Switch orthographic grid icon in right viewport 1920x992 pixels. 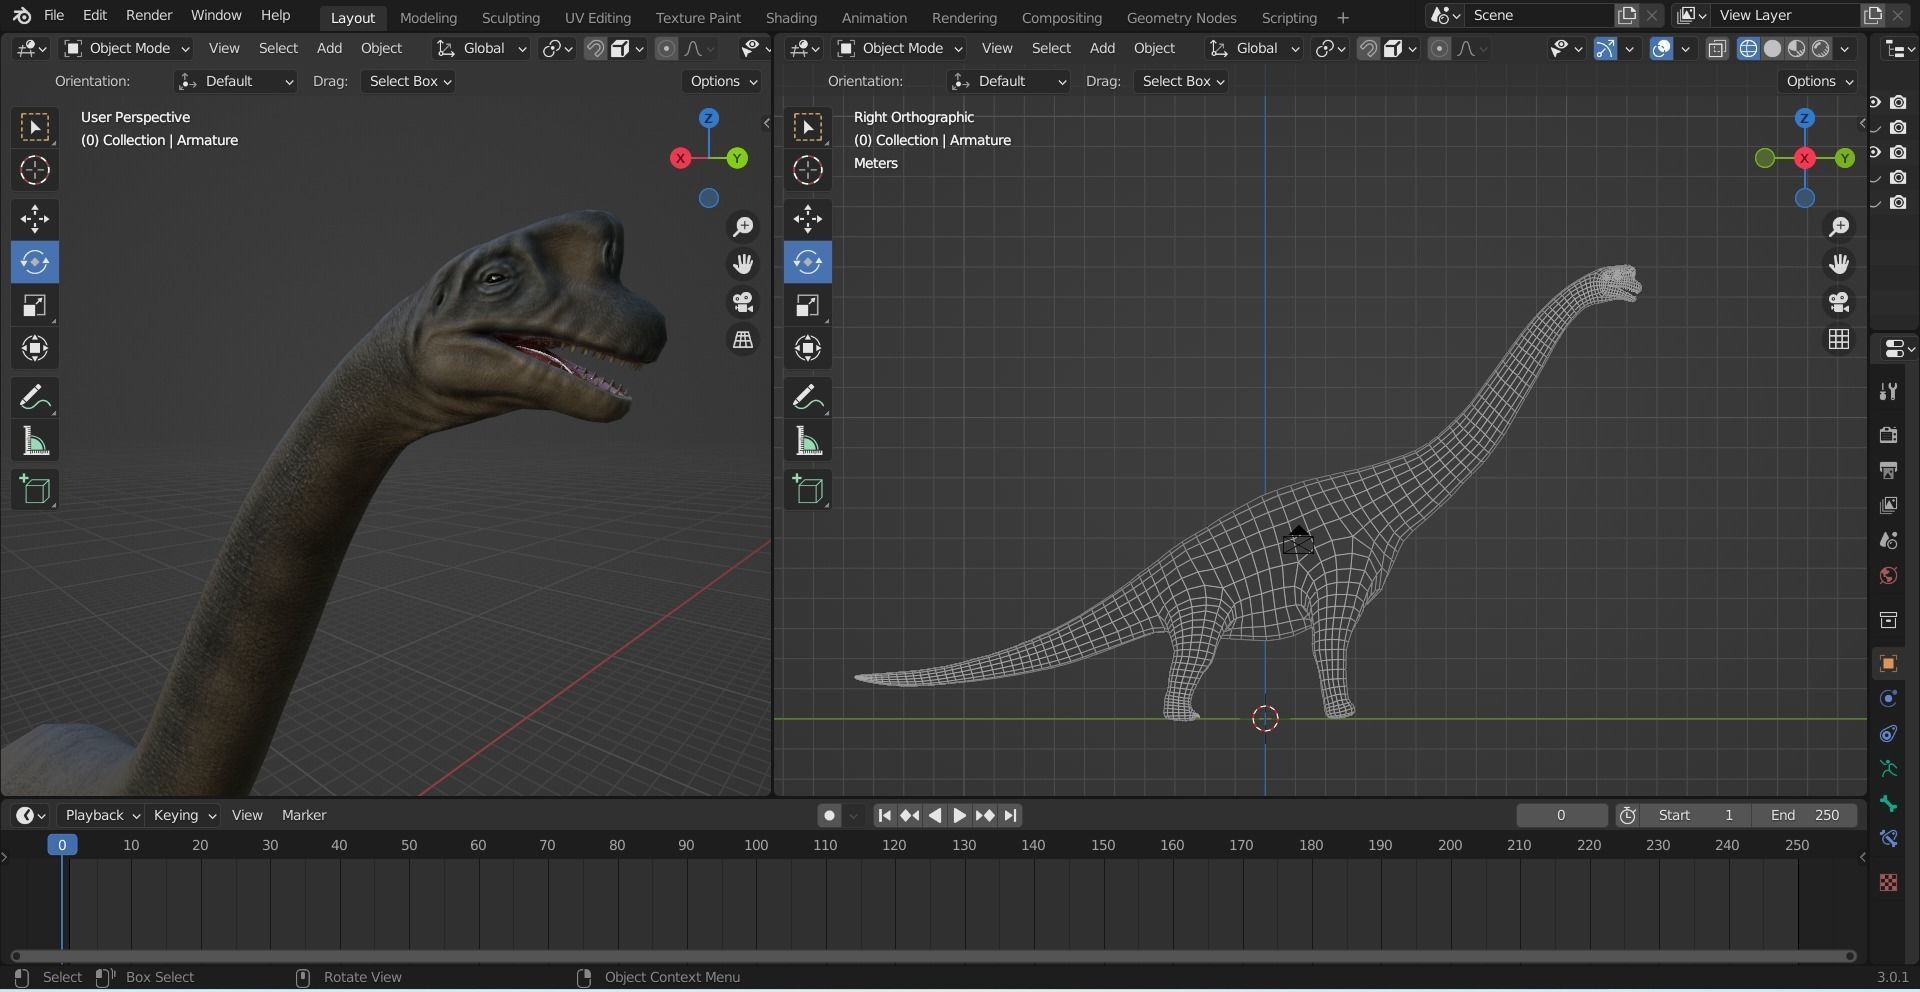click(1839, 340)
